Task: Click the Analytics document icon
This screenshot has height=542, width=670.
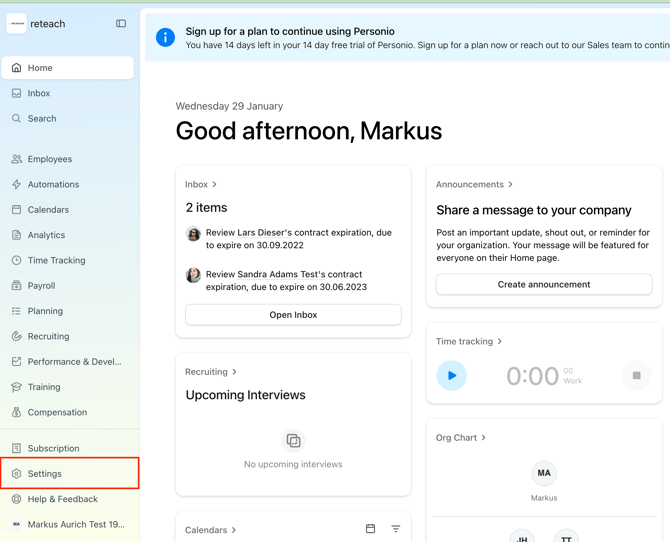Action: click(x=16, y=235)
